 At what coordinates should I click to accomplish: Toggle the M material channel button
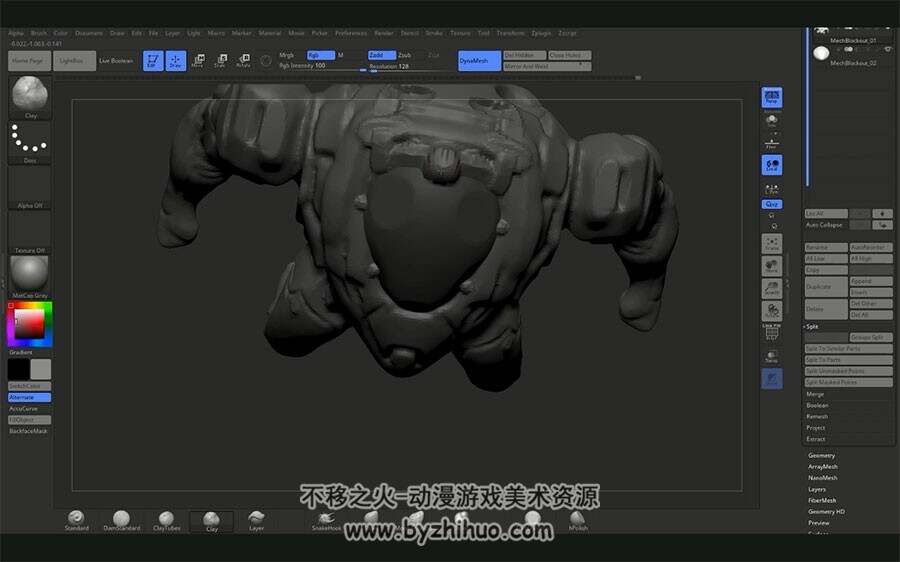340,55
